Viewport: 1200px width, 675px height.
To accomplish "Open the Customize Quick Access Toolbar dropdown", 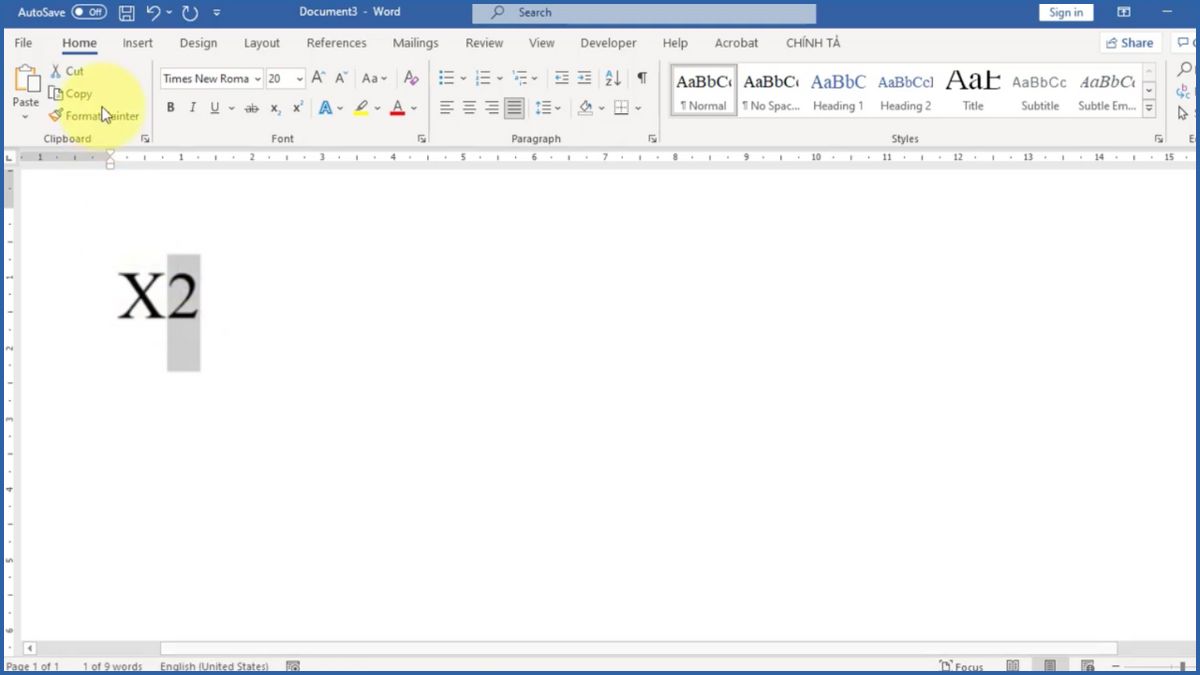I will 217,13.
